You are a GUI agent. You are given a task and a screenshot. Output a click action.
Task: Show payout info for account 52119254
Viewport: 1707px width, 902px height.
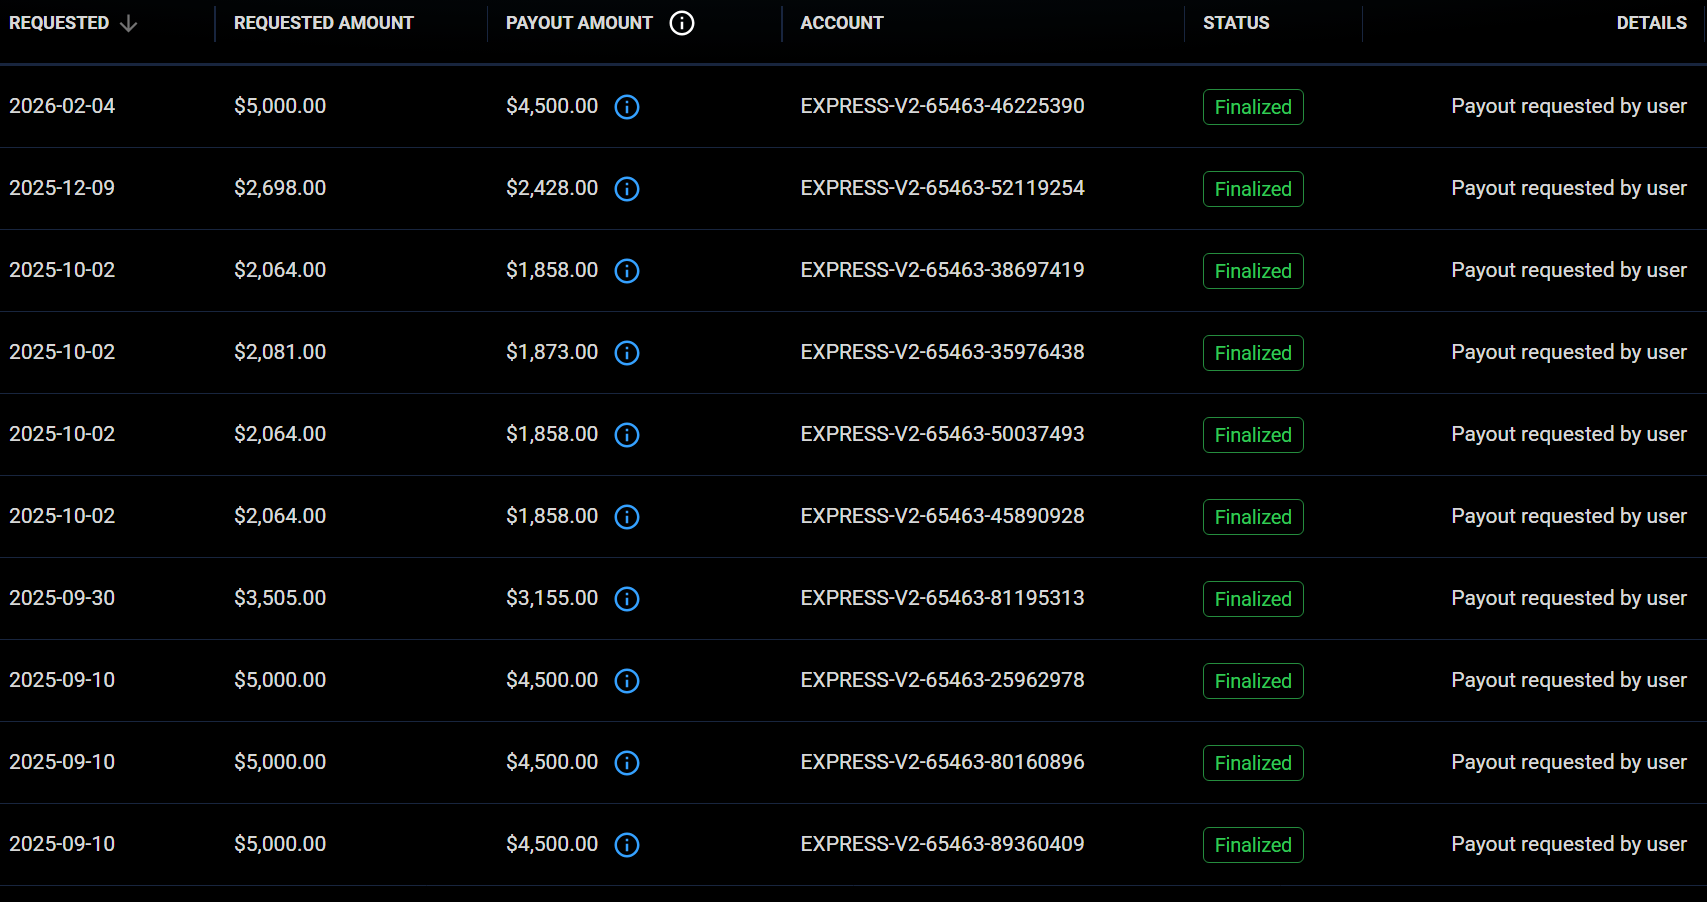[627, 189]
